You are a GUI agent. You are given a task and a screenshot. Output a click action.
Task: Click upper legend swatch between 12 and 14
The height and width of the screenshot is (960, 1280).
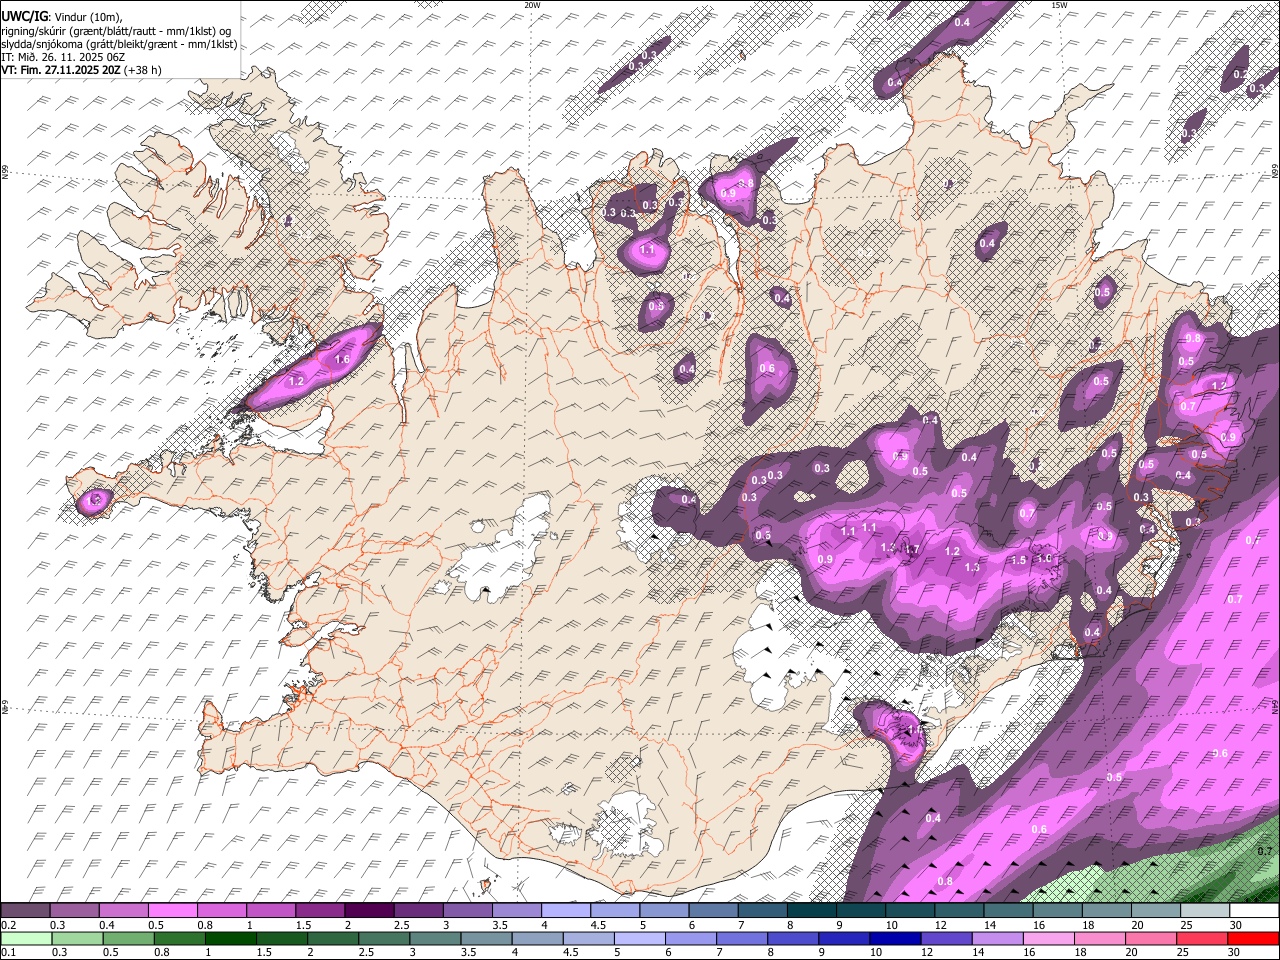pos(959,911)
